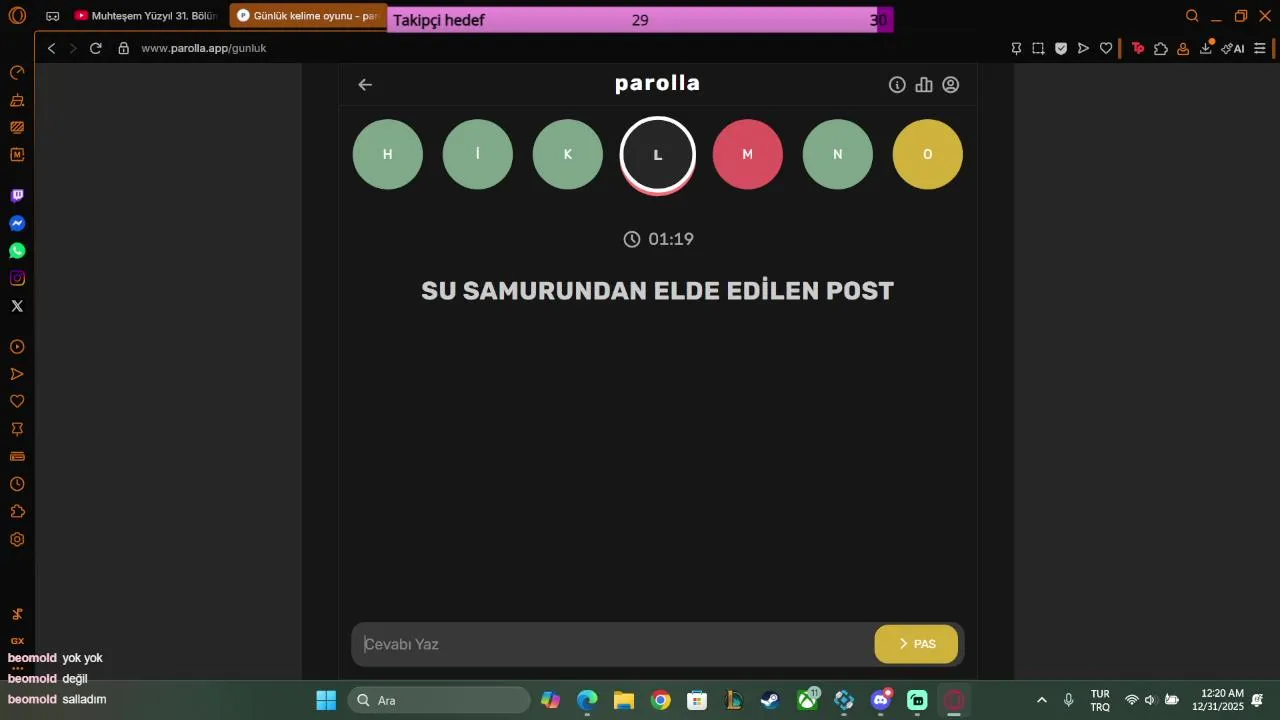Screen dimensions: 1280x720
Task: Open Messenger in the sidebar
Action: pos(17,223)
